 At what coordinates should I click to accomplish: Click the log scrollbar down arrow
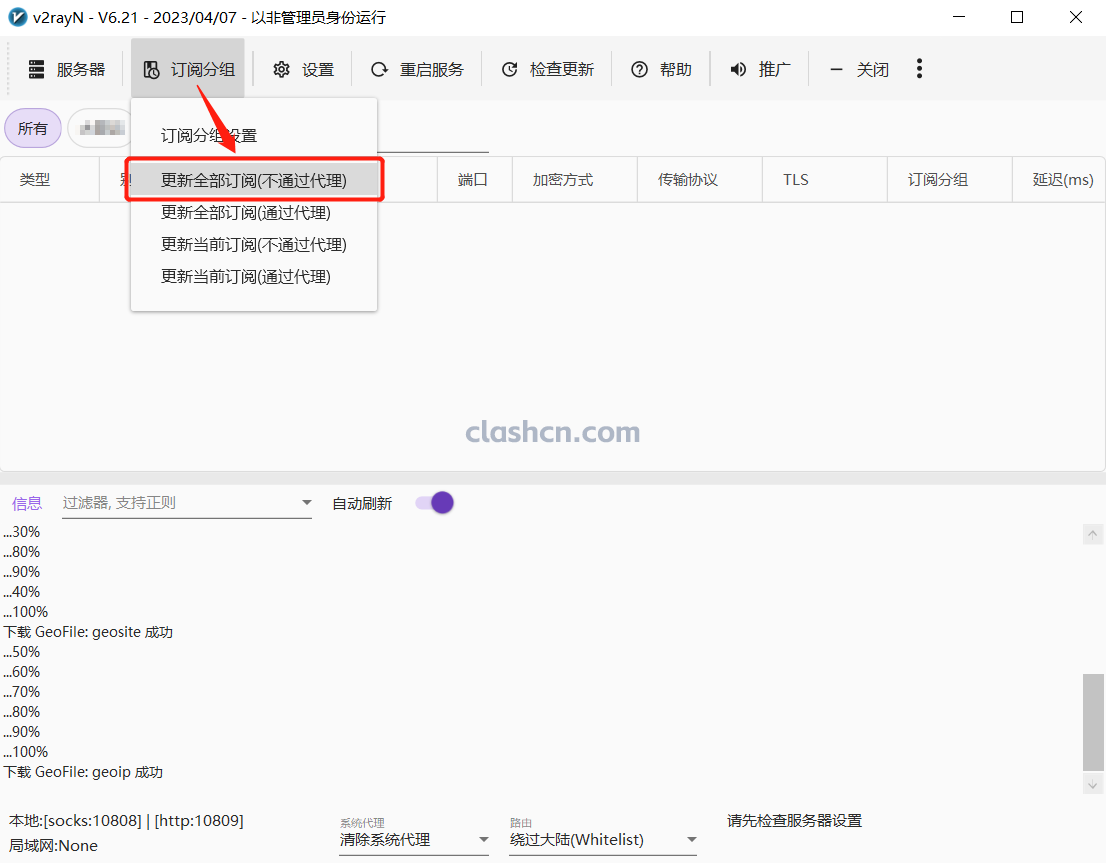point(1093,784)
